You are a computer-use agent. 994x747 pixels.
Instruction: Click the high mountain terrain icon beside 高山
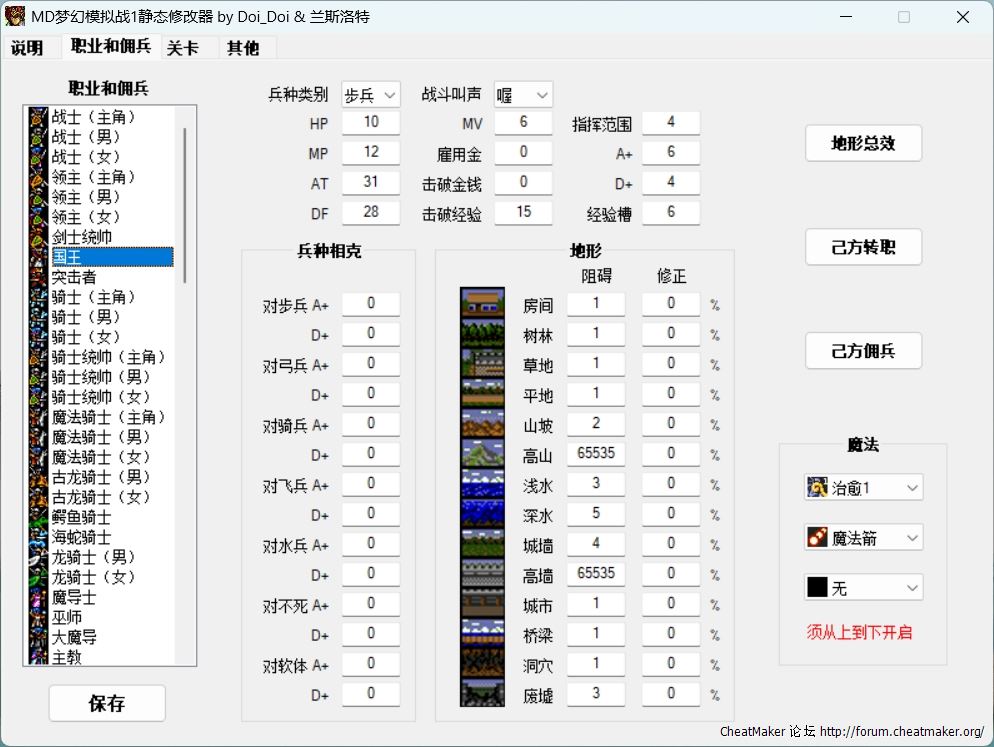482,454
